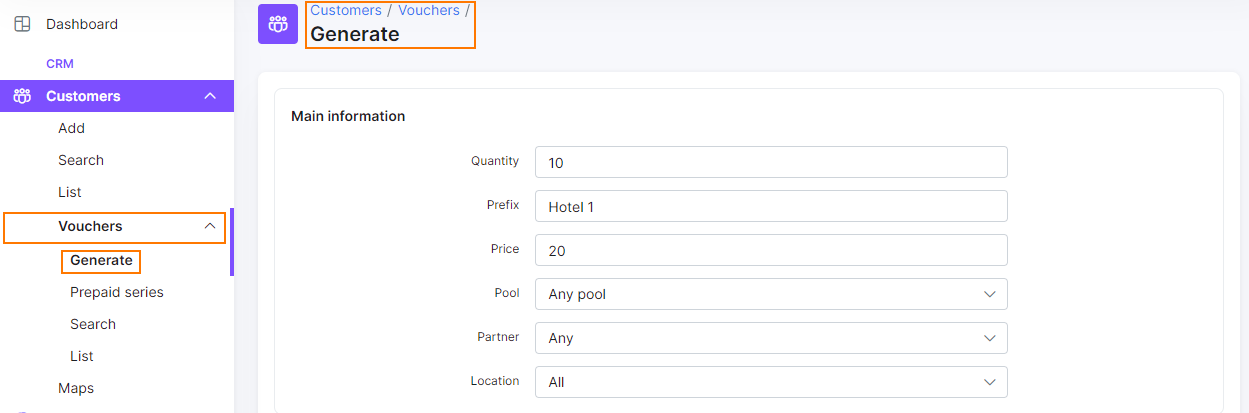Open the Partner dropdown
The width and height of the screenshot is (1249, 413).
(x=771, y=338)
